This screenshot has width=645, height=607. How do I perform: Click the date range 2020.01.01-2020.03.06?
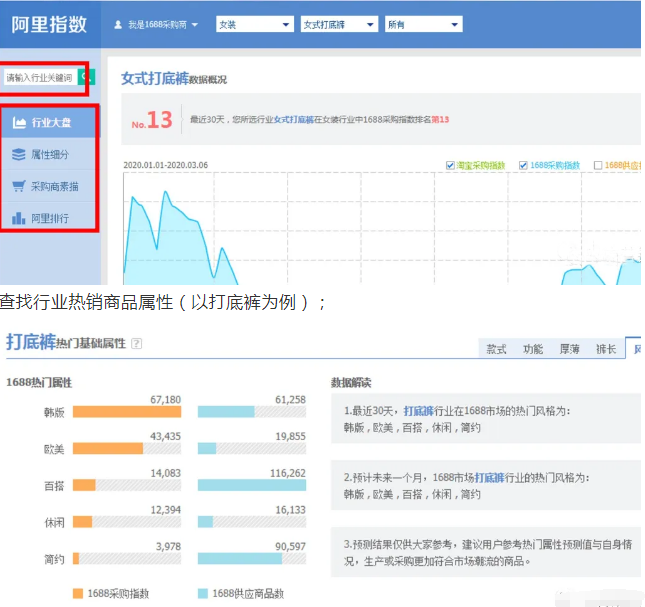click(x=165, y=165)
